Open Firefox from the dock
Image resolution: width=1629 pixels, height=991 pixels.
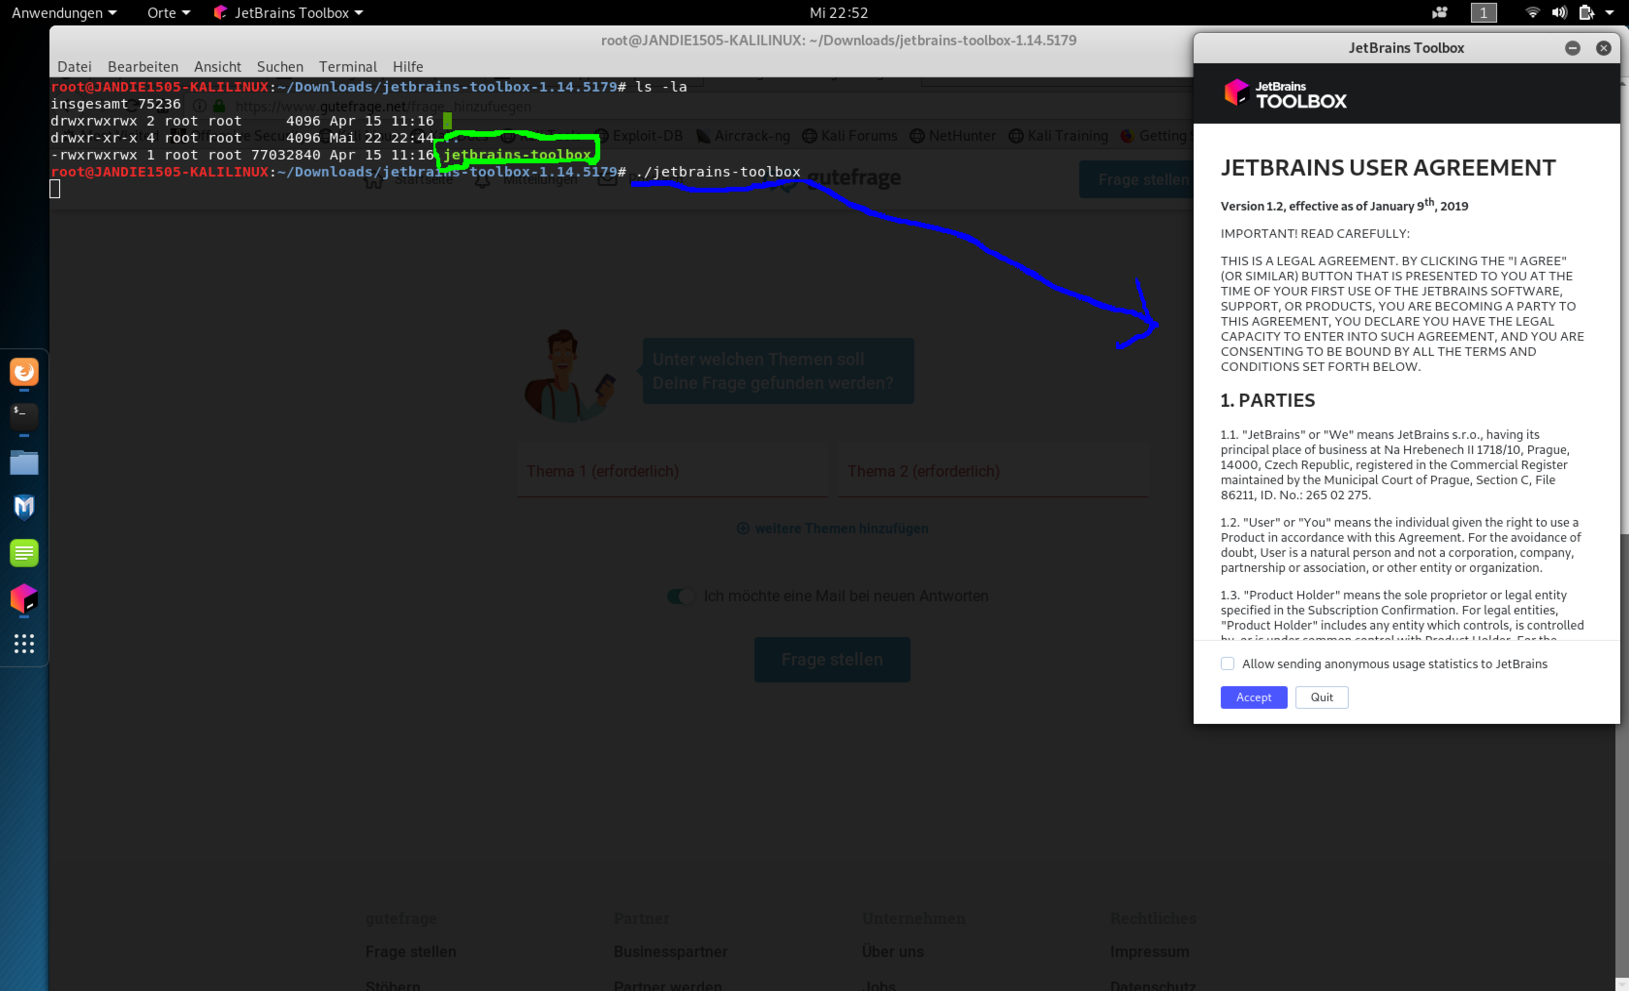(24, 372)
